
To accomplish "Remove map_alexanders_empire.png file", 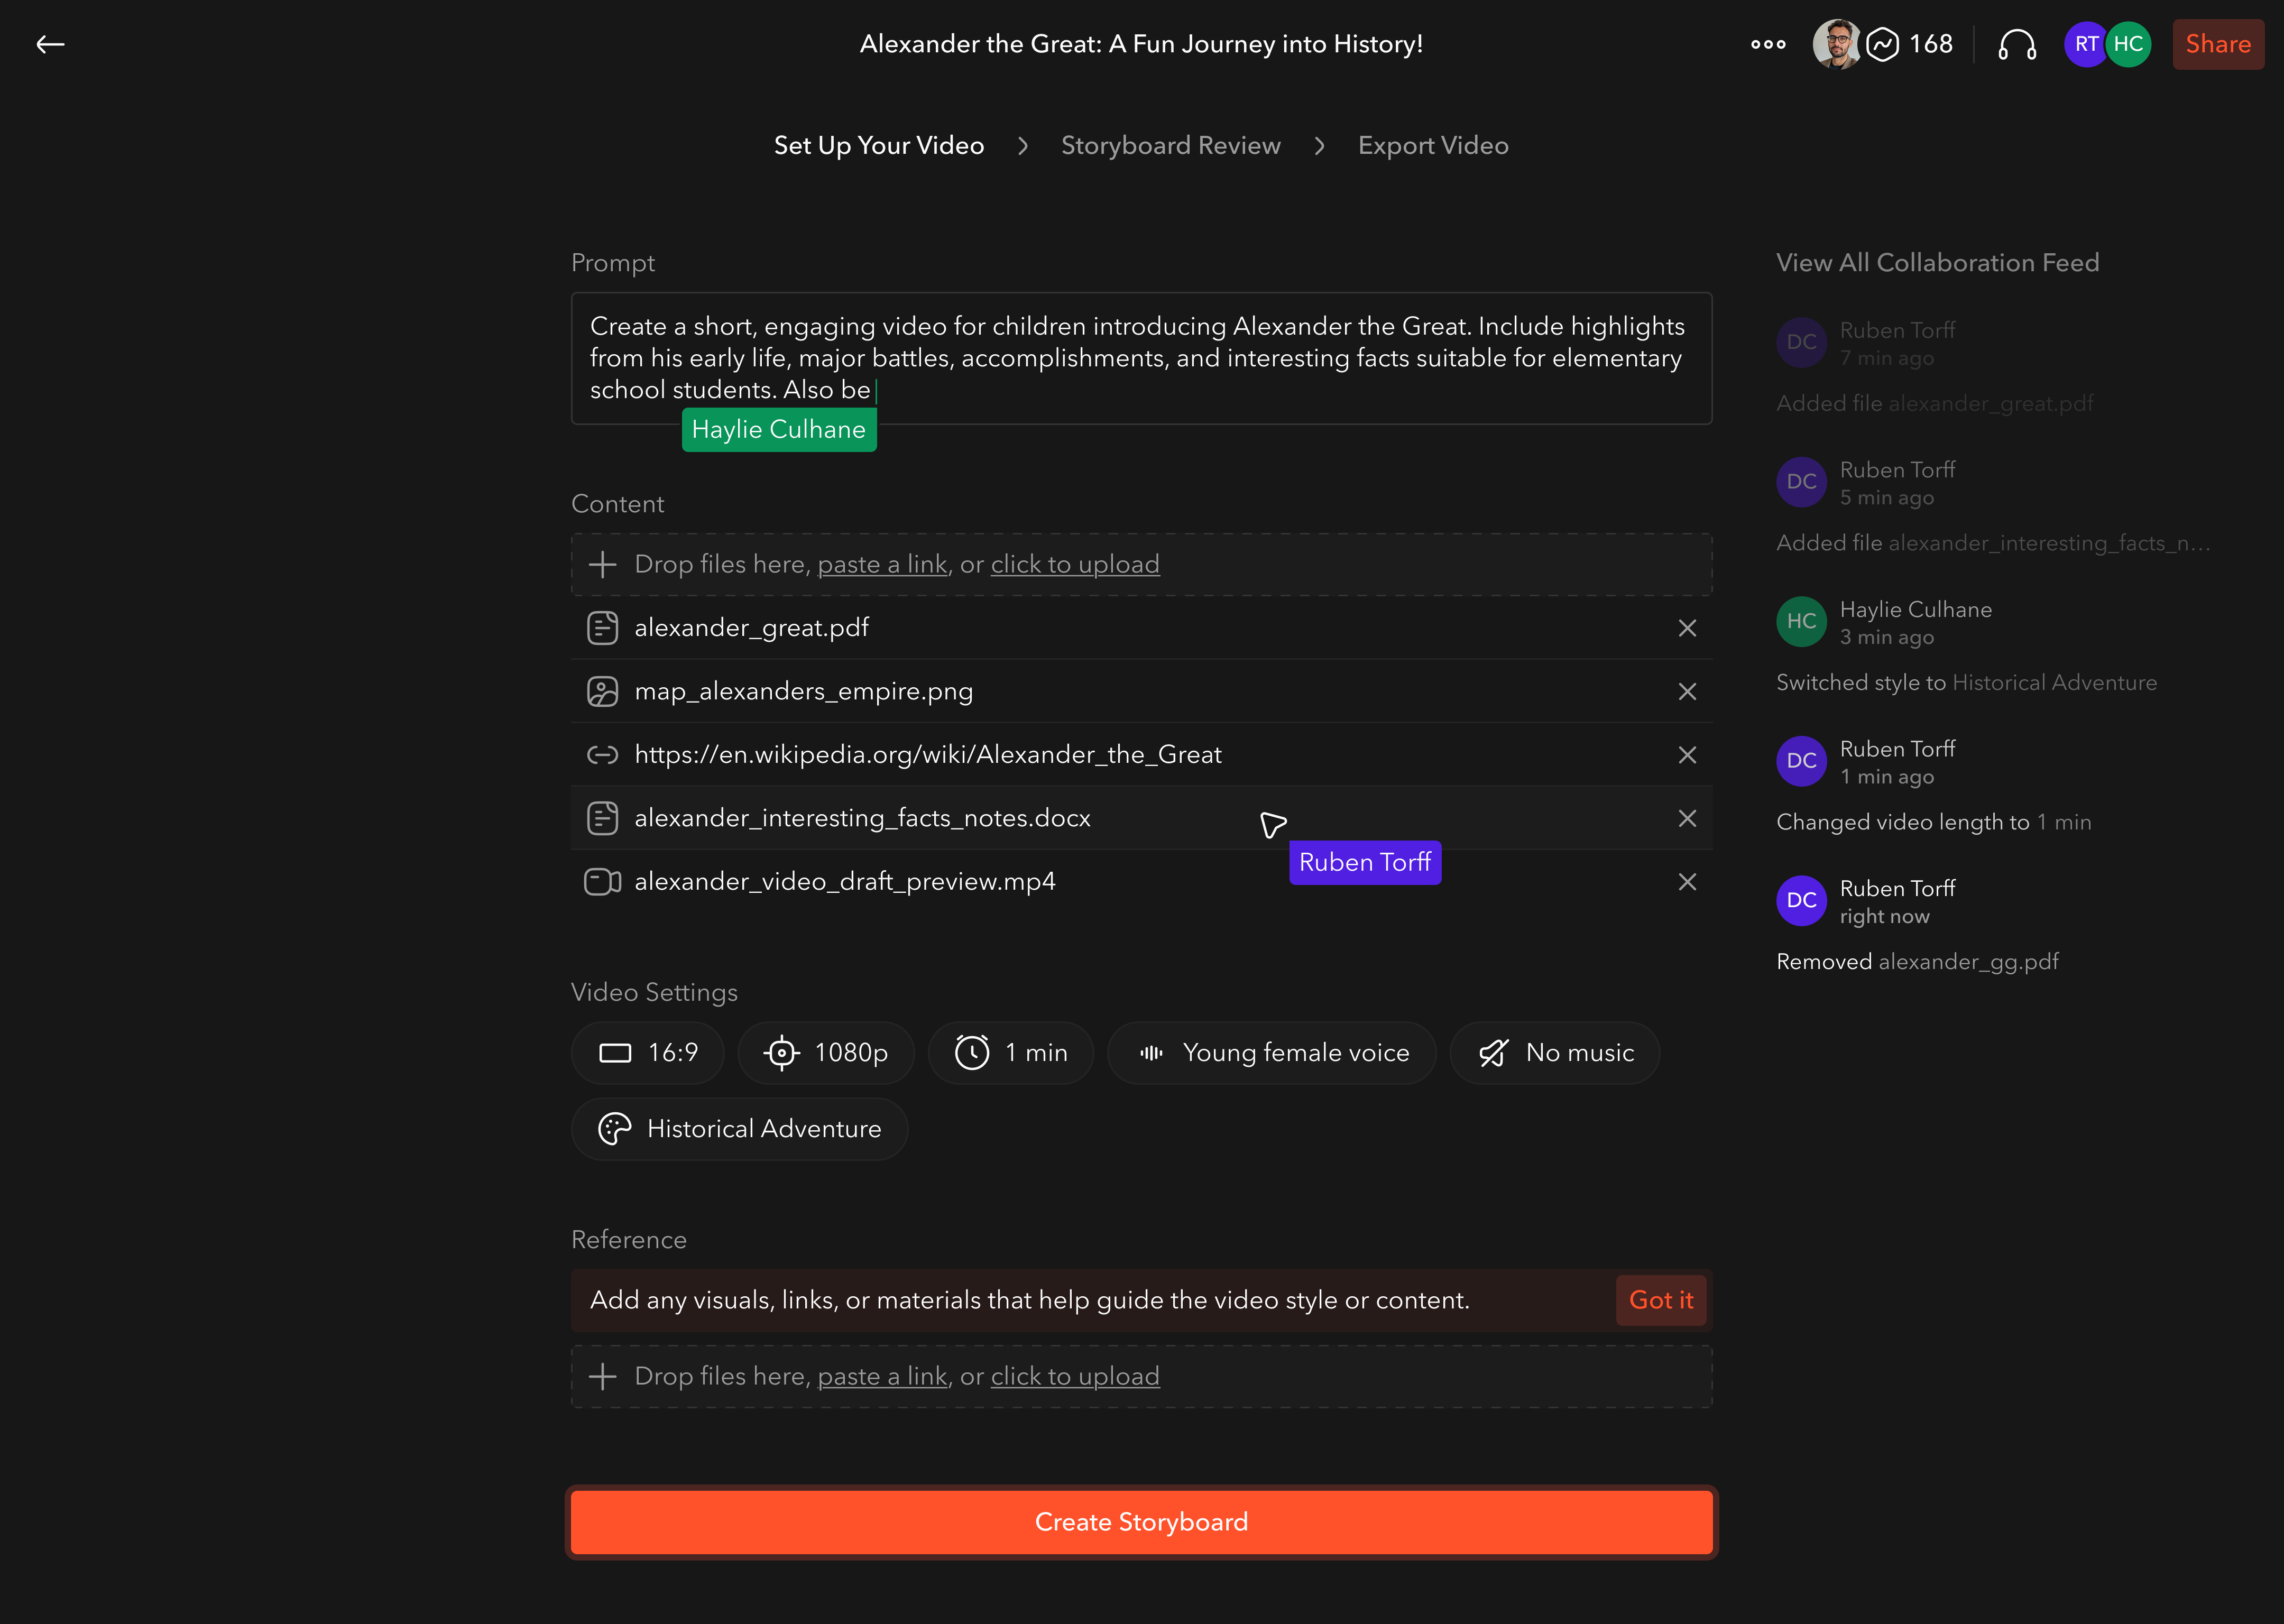I will pos(1687,691).
